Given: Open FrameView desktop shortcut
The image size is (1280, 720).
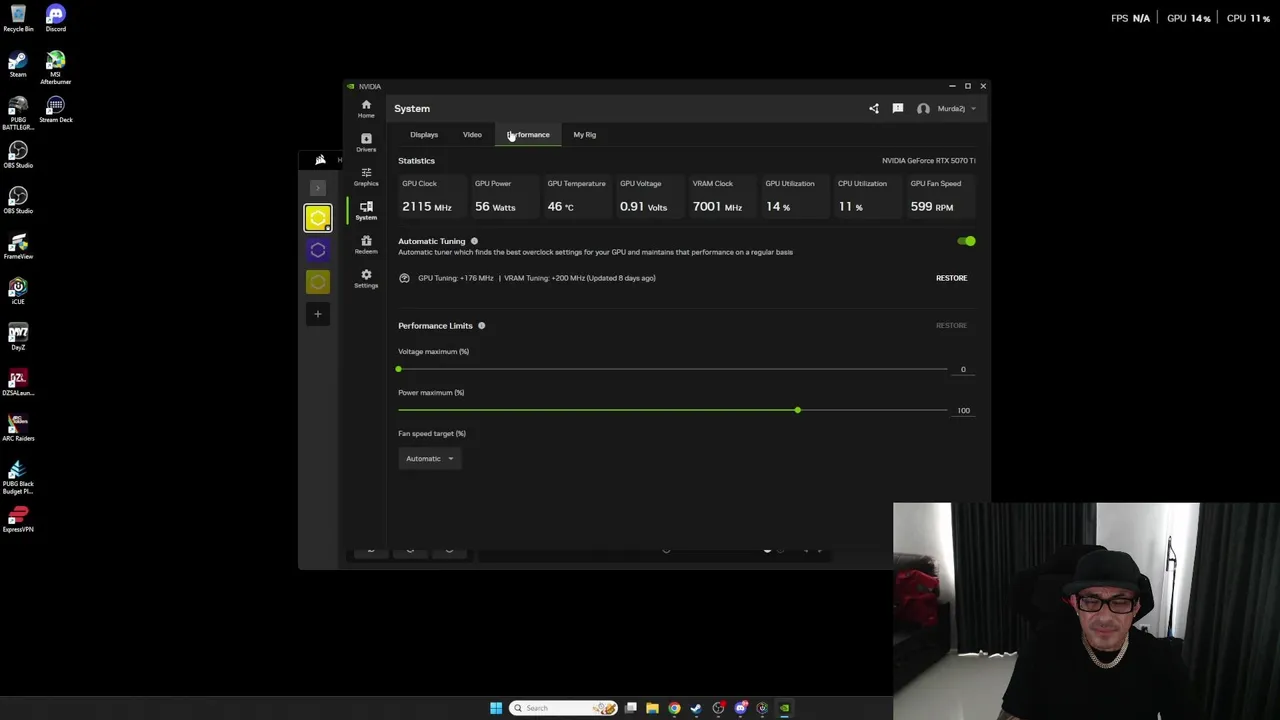Looking at the screenshot, I should pos(18,246).
